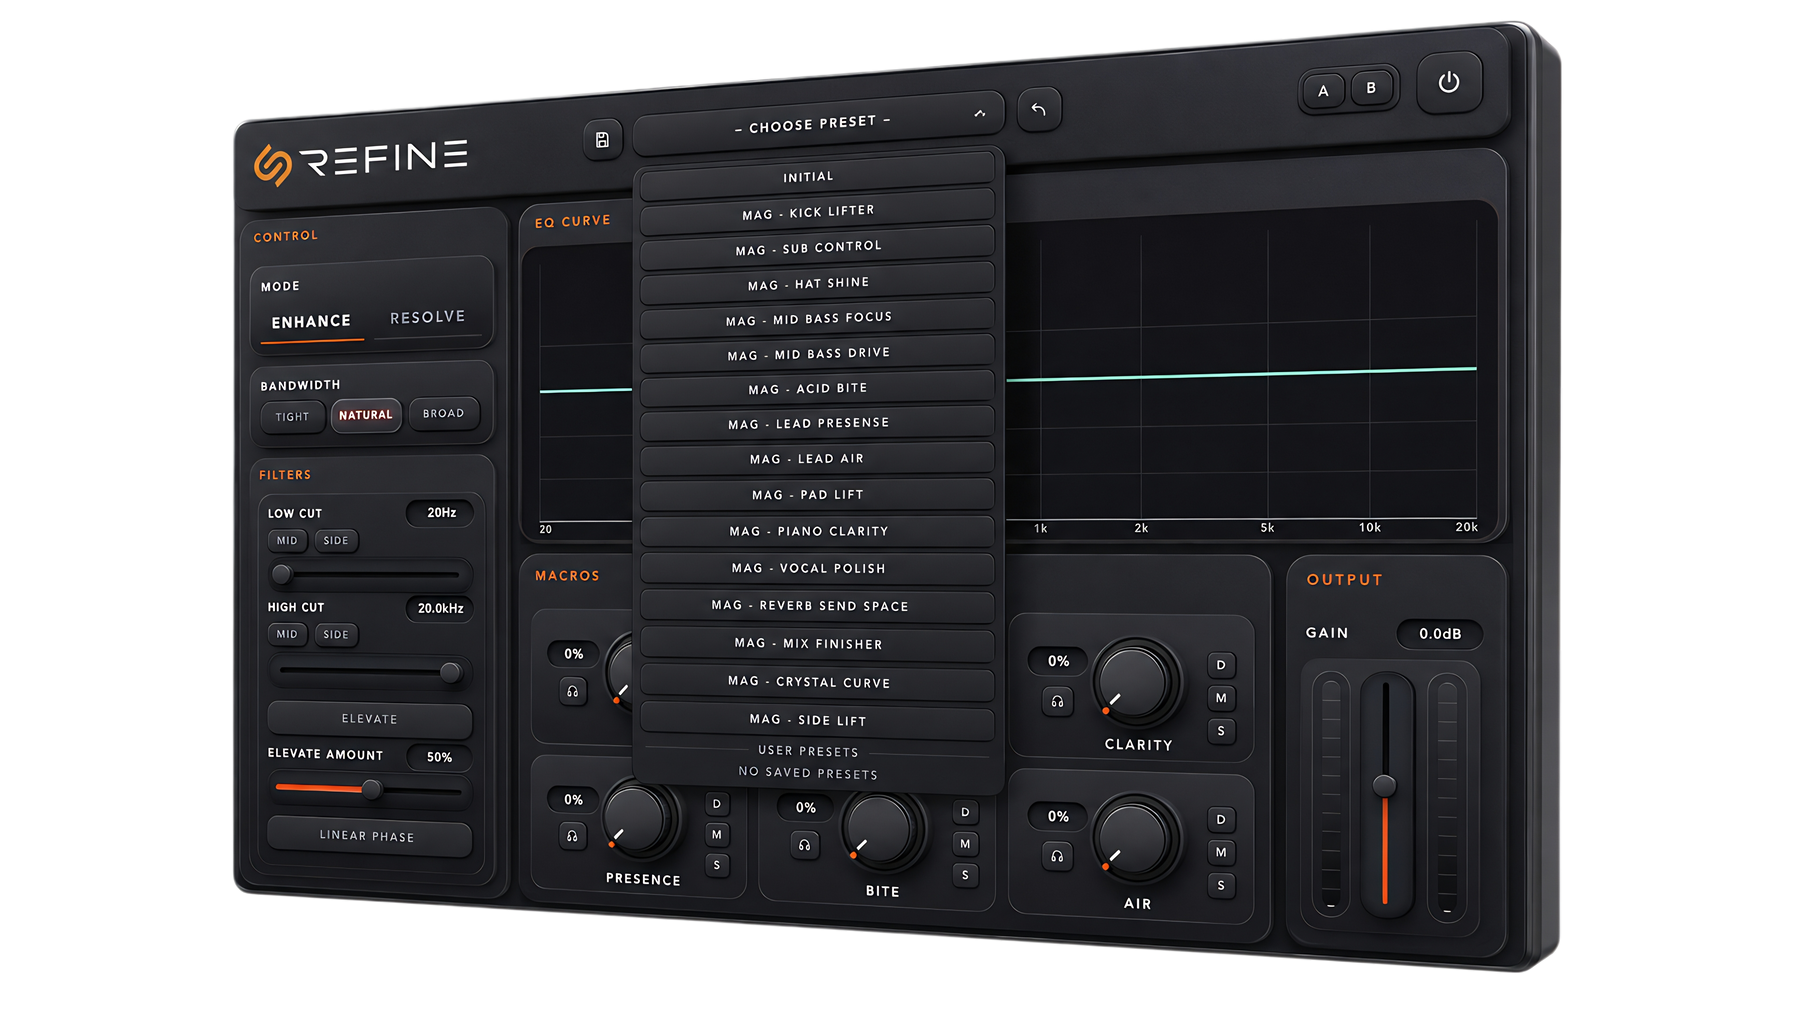This screenshot has width=1800, height=1013.
Task: Toggle High Cut Side button
Action: 336,634
